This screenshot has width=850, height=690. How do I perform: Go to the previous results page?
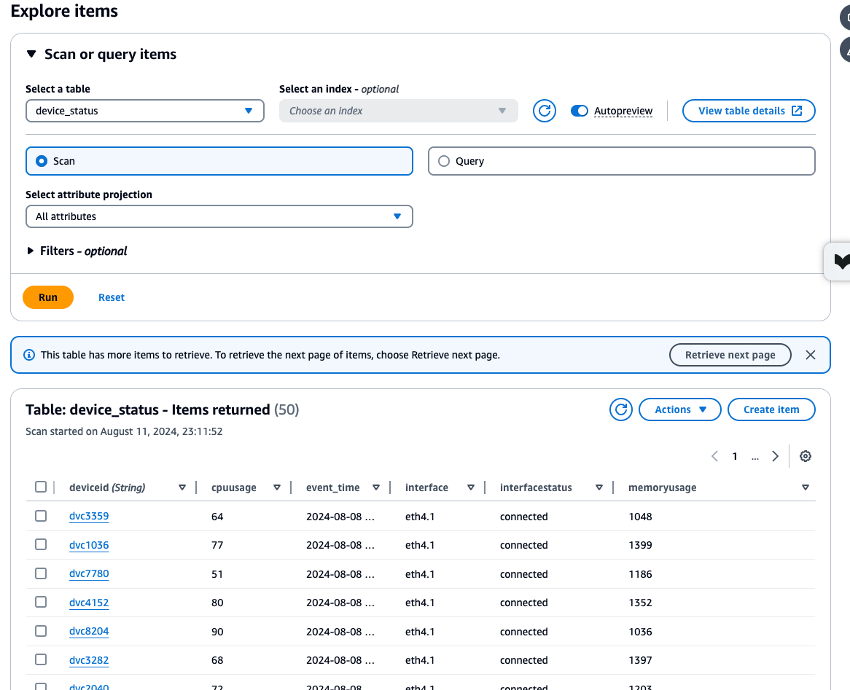[x=714, y=455]
